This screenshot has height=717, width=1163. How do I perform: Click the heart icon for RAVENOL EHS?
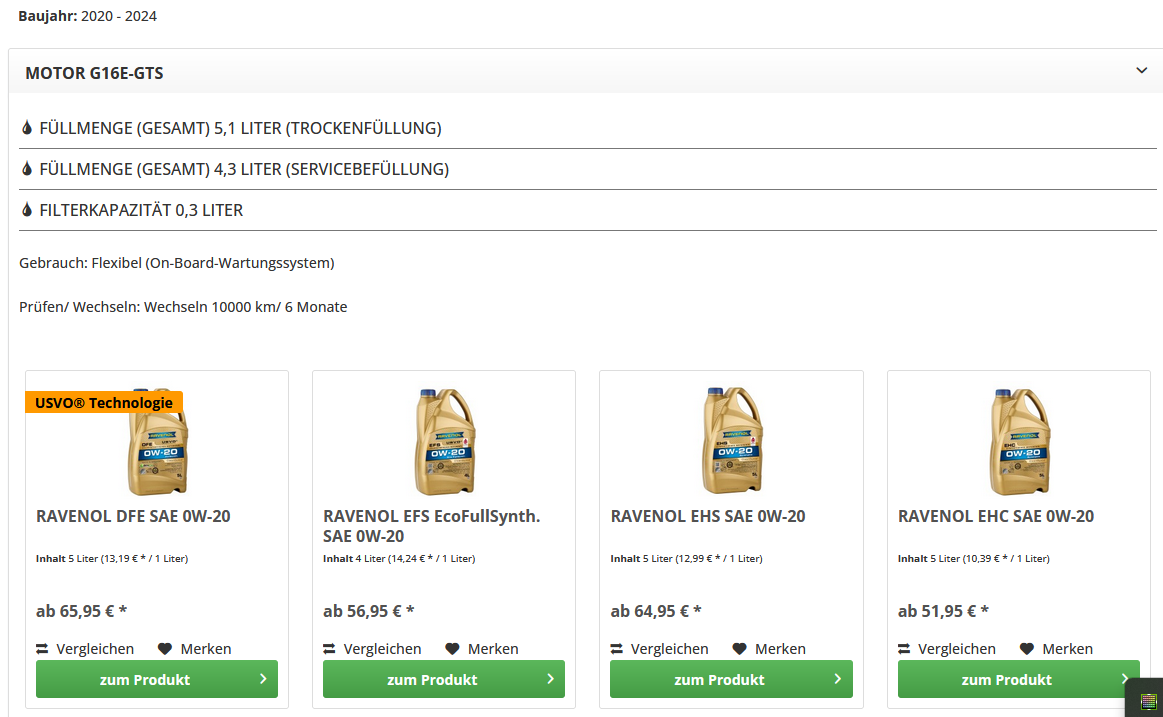pyautogui.click(x=739, y=649)
